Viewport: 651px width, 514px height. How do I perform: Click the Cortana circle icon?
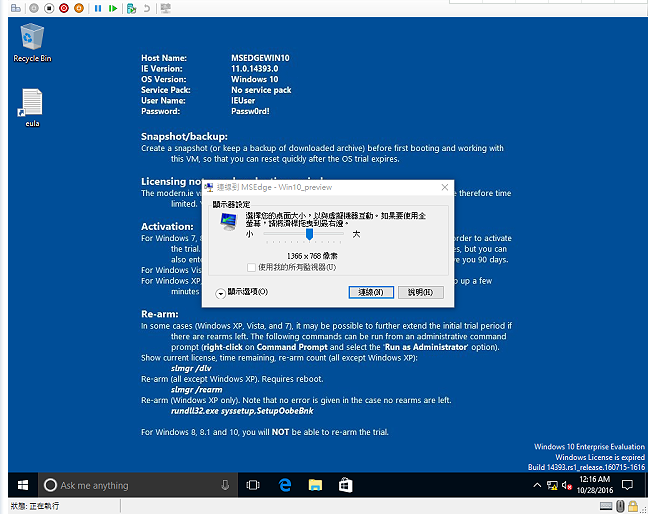pyautogui.click(x=50, y=485)
